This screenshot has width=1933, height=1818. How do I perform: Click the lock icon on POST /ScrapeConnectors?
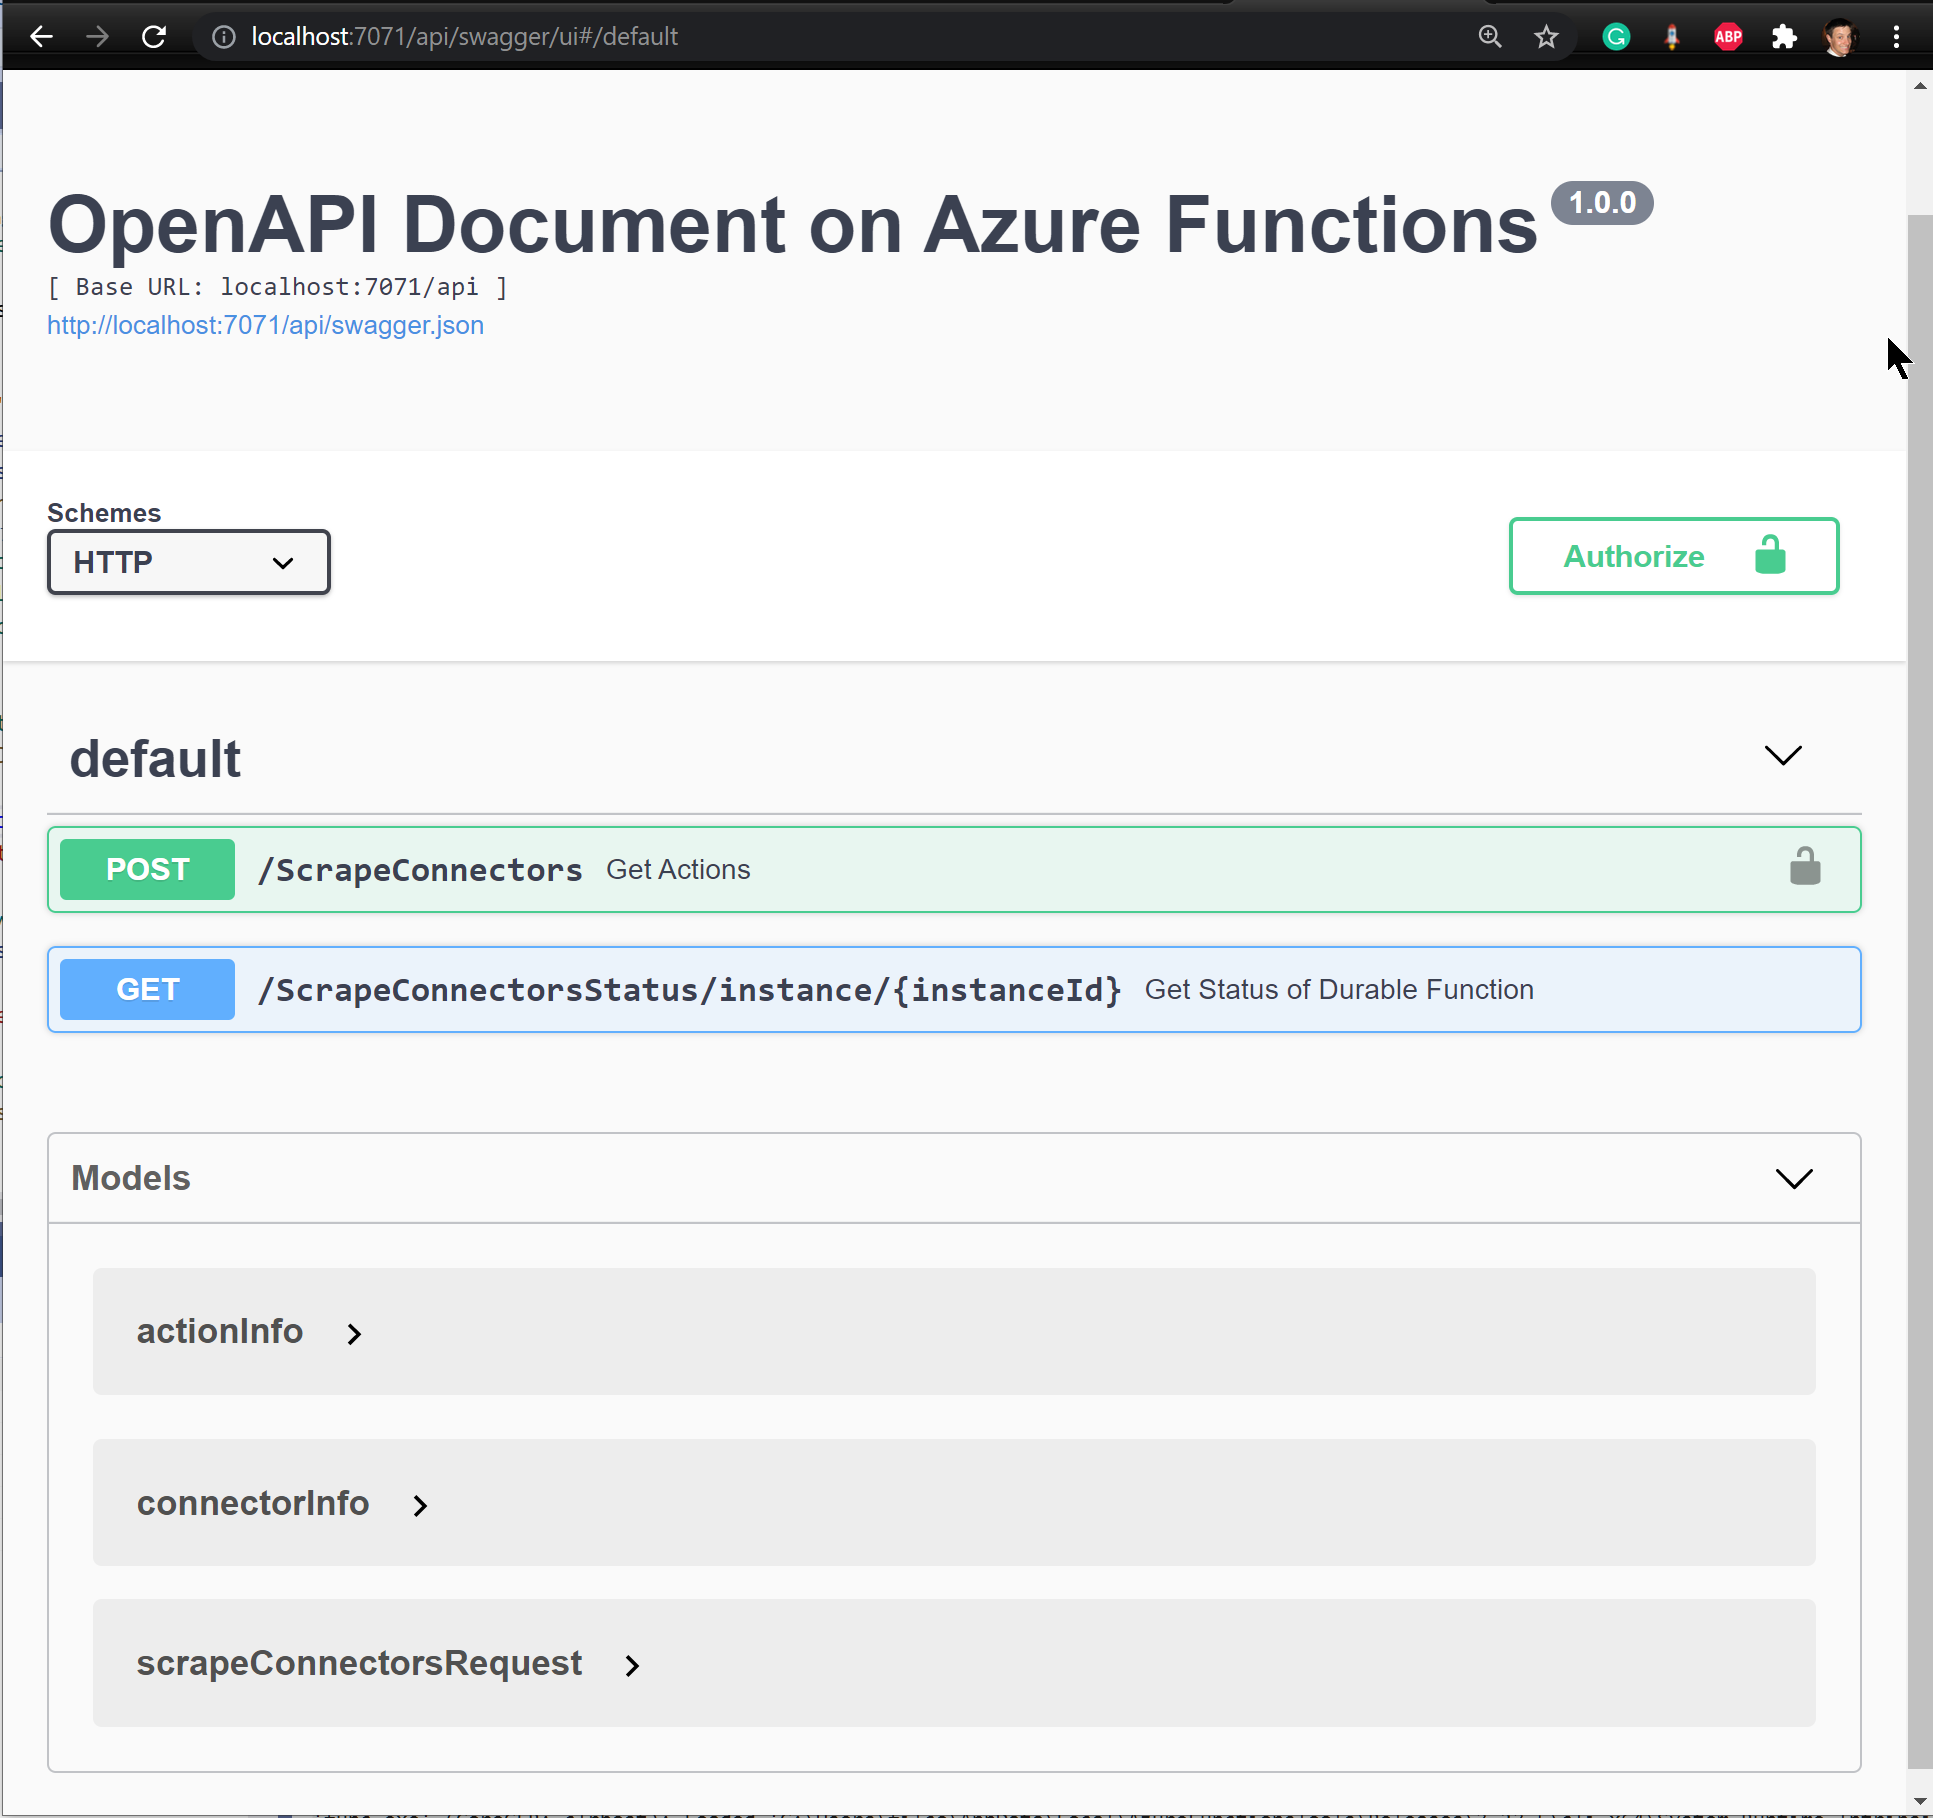coord(1805,867)
